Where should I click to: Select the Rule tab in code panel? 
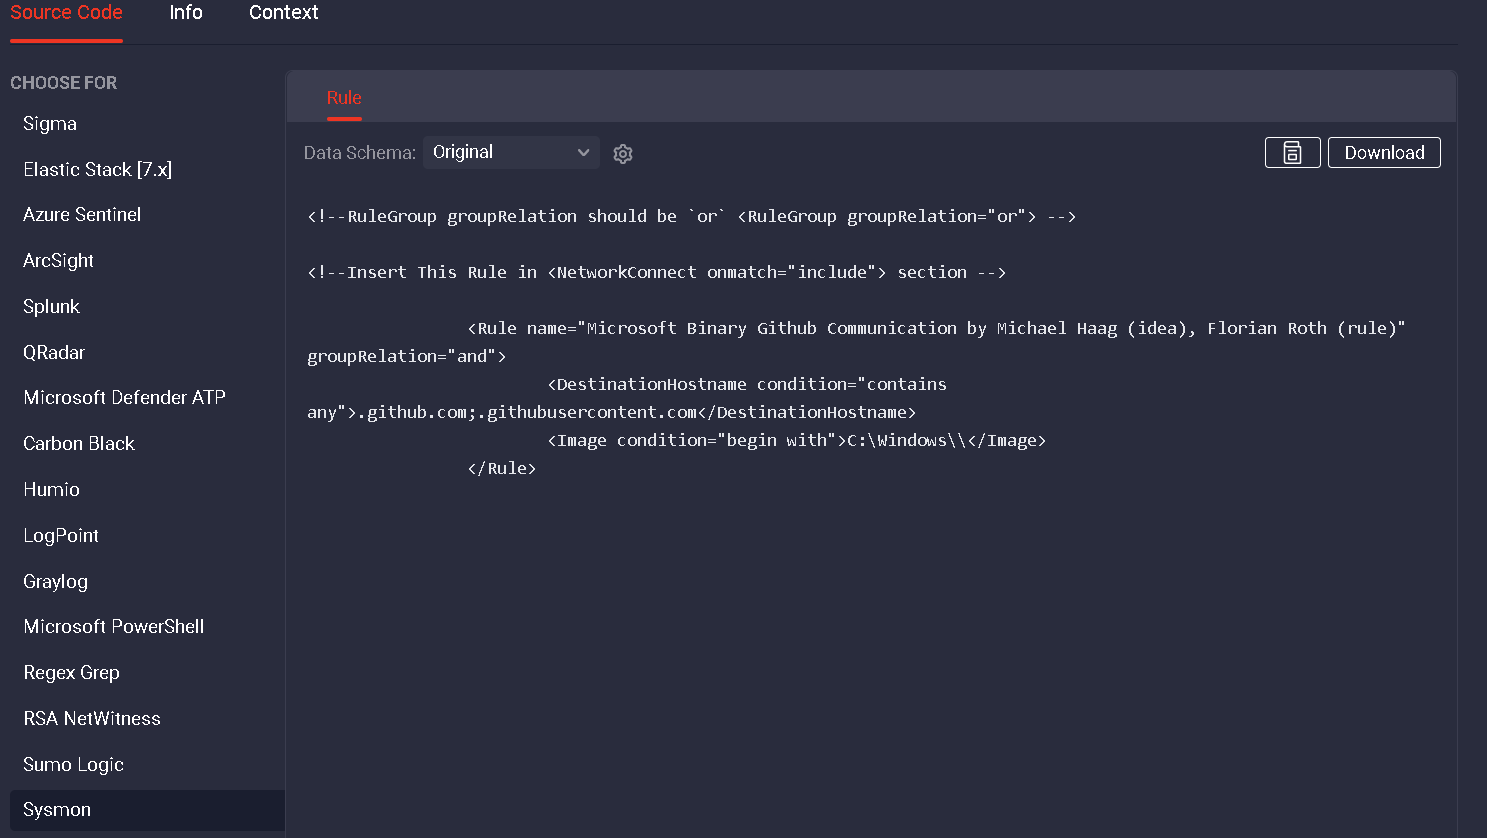(344, 98)
